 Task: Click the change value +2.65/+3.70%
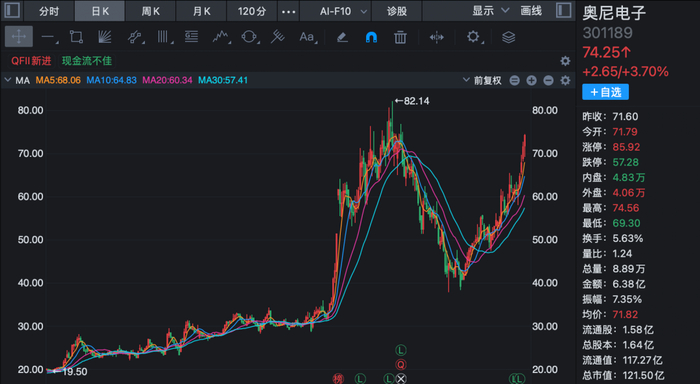tap(625, 71)
